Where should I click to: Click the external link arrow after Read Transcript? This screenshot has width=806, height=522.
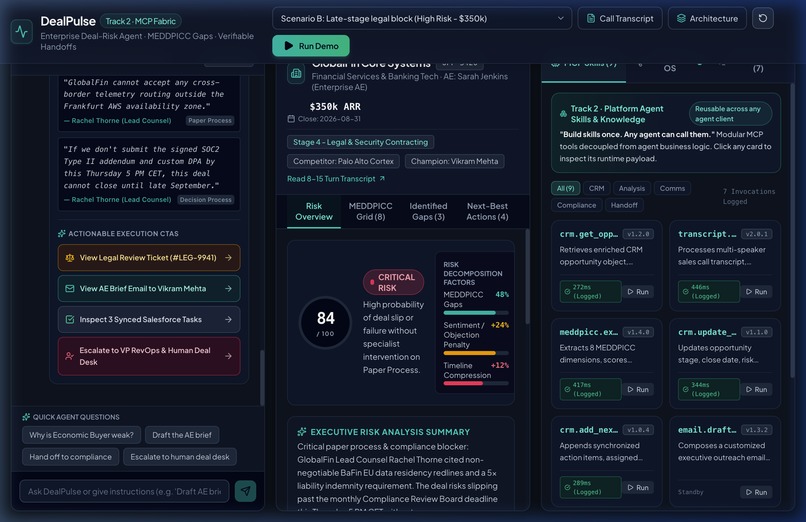[382, 179]
